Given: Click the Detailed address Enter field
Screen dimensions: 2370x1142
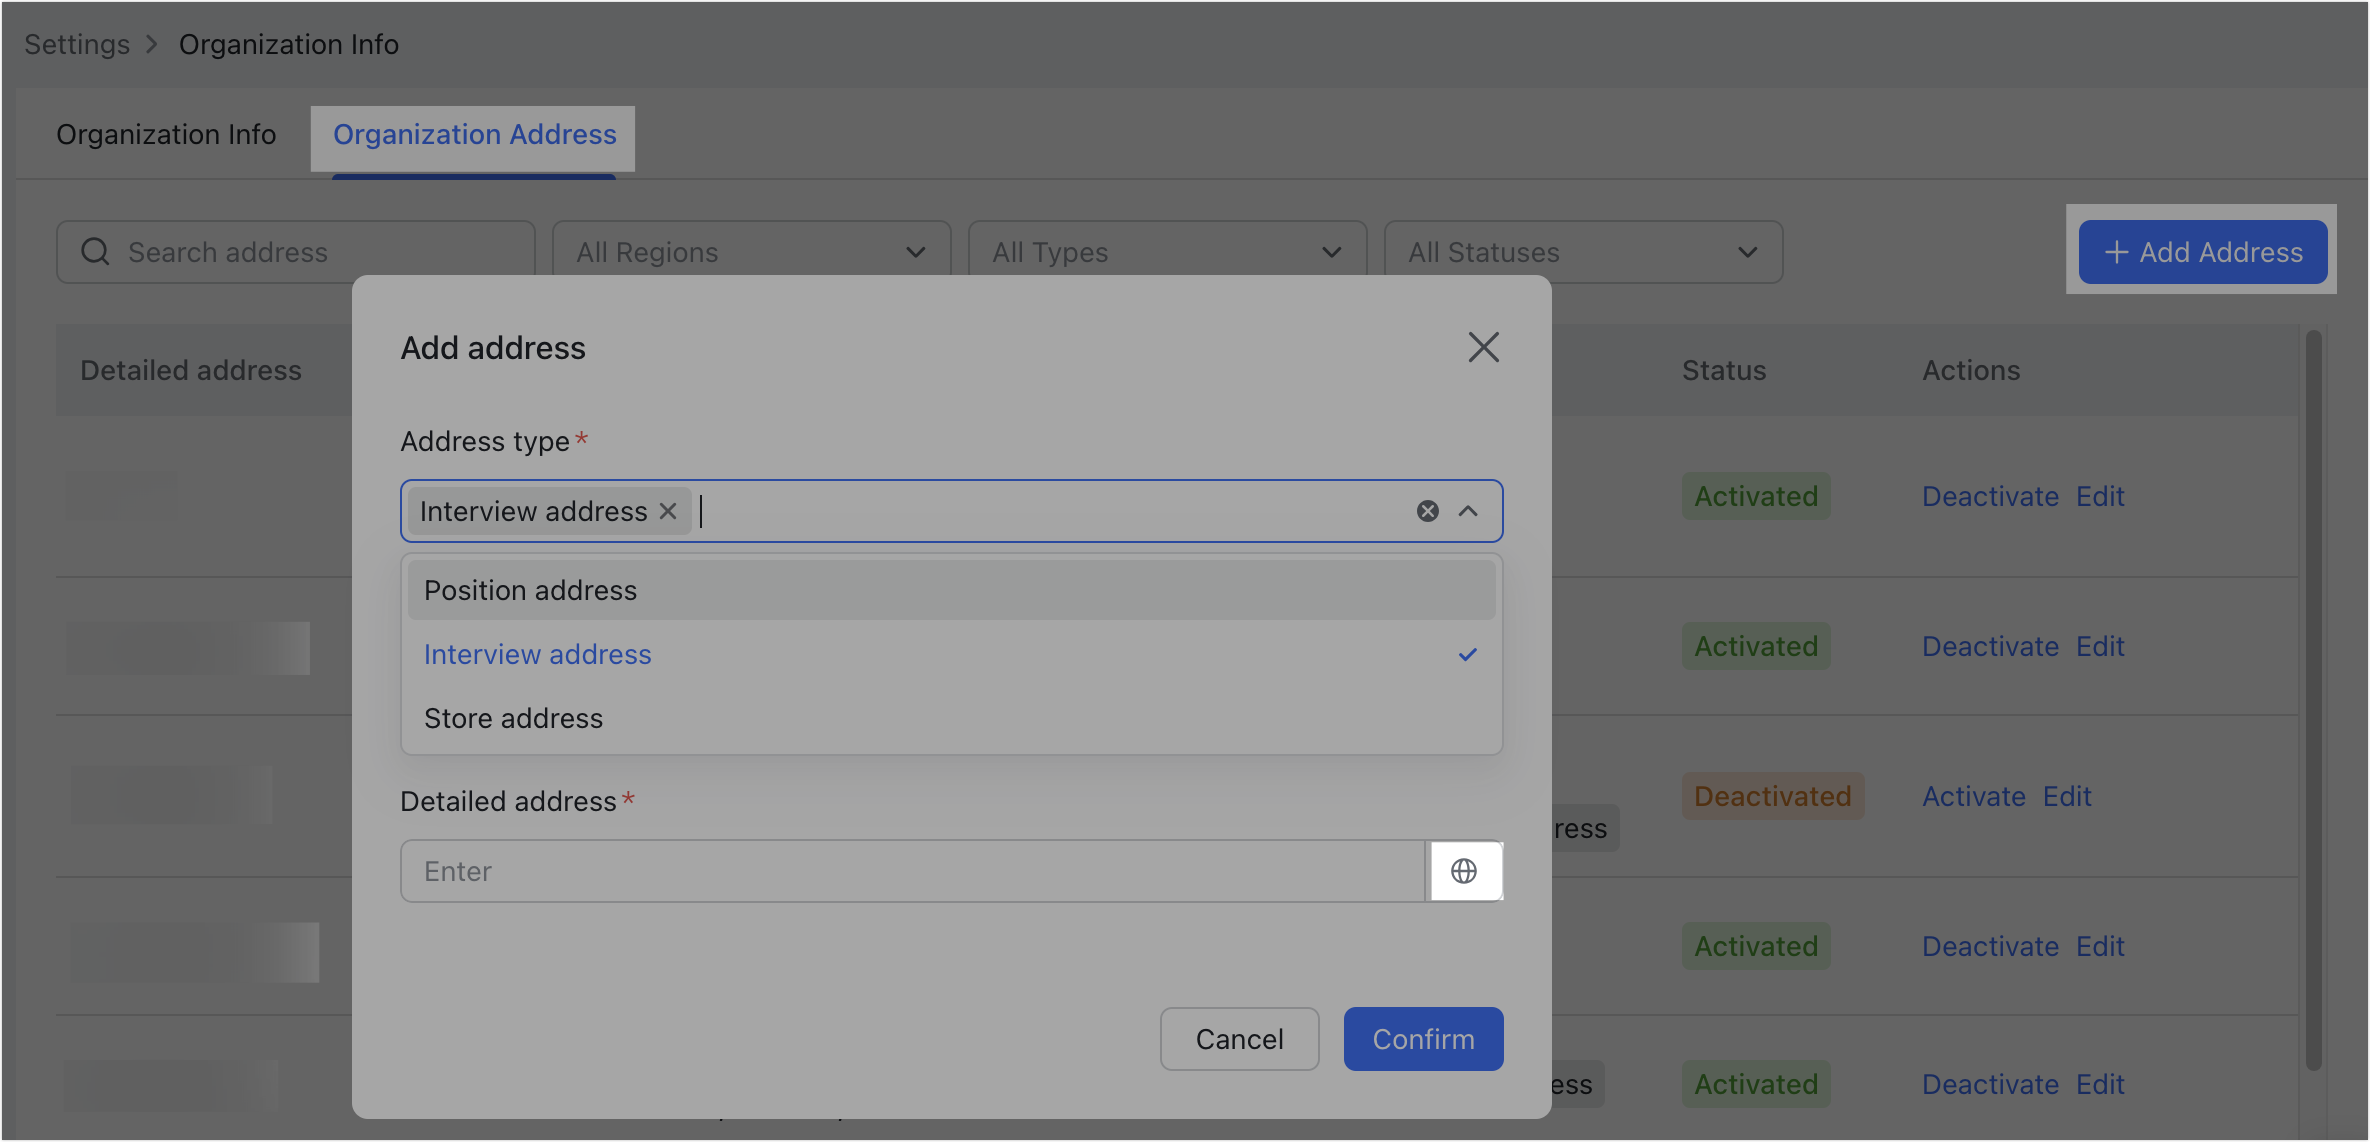Looking at the screenshot, I should pos(910,871).
